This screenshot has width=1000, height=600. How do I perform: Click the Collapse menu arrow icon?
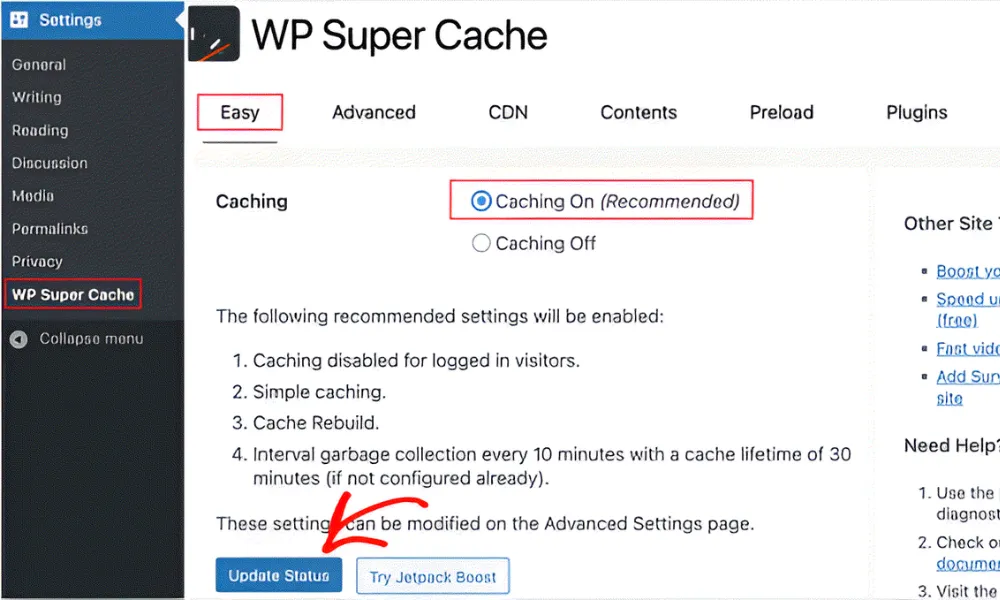pos(18,339)
